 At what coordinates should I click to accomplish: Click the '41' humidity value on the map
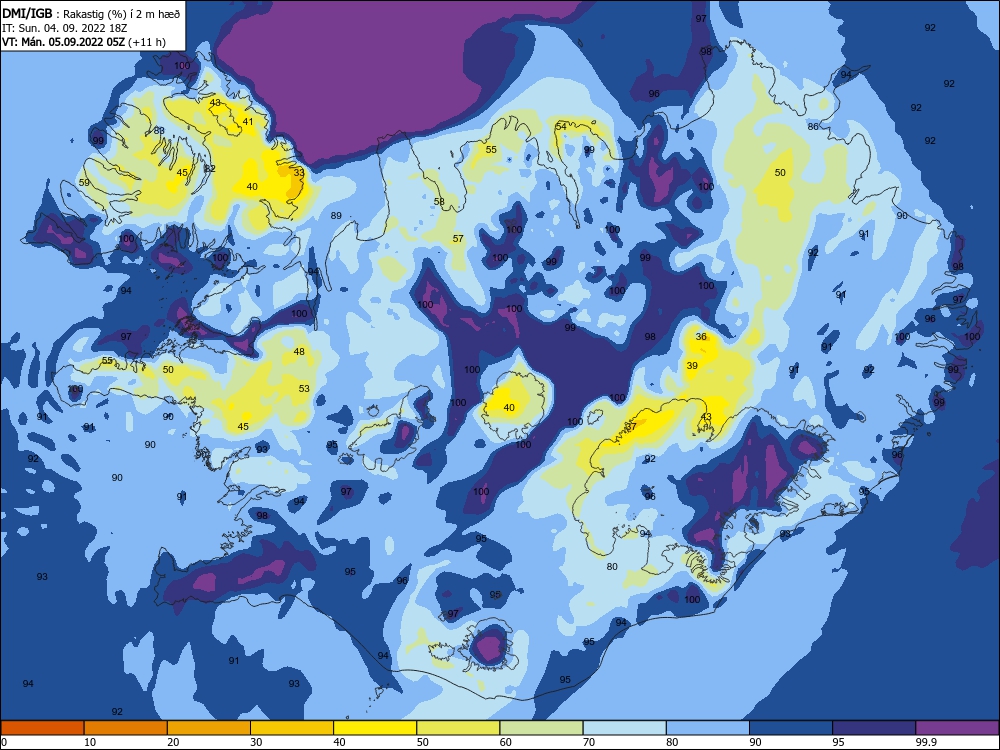click(x=248, y=122)
